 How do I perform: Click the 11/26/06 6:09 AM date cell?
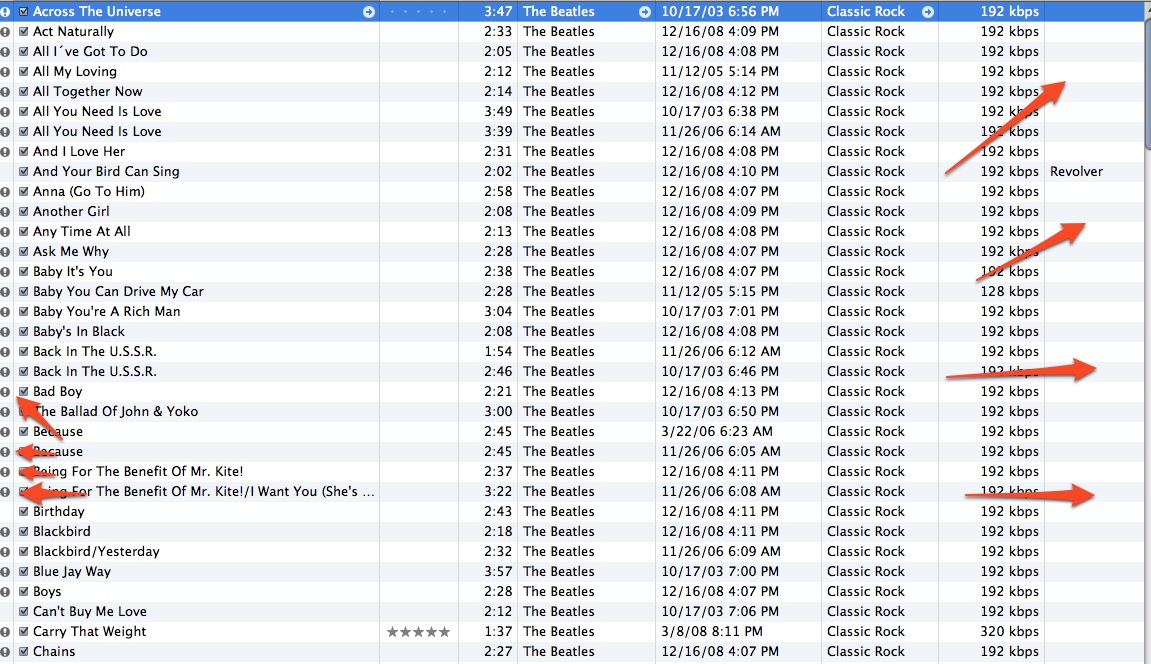coord(721,552)
